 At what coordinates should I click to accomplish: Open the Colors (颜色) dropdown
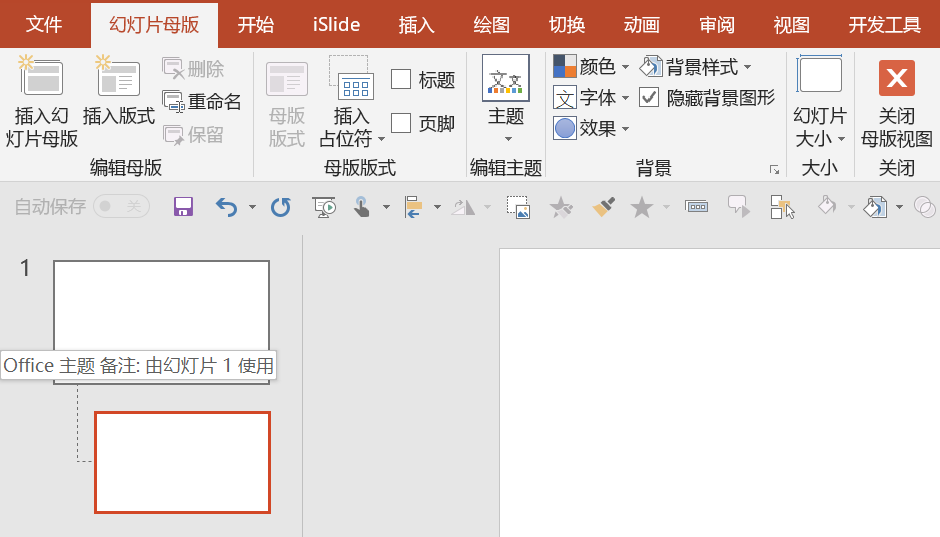point(591,67)
